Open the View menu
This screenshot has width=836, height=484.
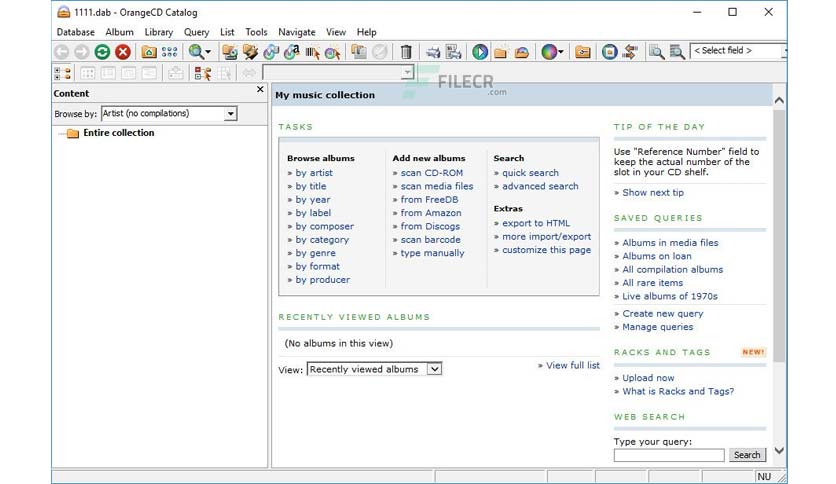[x=336, y=32]
